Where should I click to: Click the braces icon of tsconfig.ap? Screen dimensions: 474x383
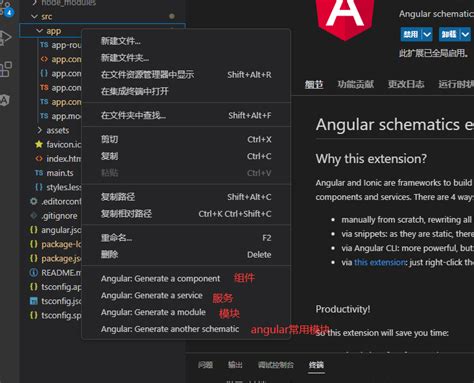coord(34,287)
